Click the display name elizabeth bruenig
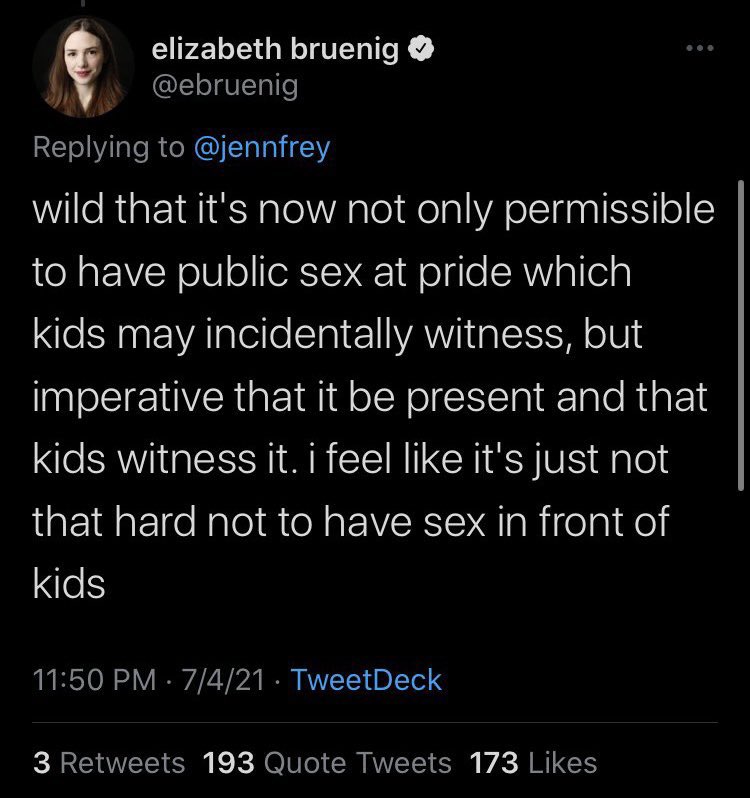This screenshot has height=798, width=750. coord(277,50)
